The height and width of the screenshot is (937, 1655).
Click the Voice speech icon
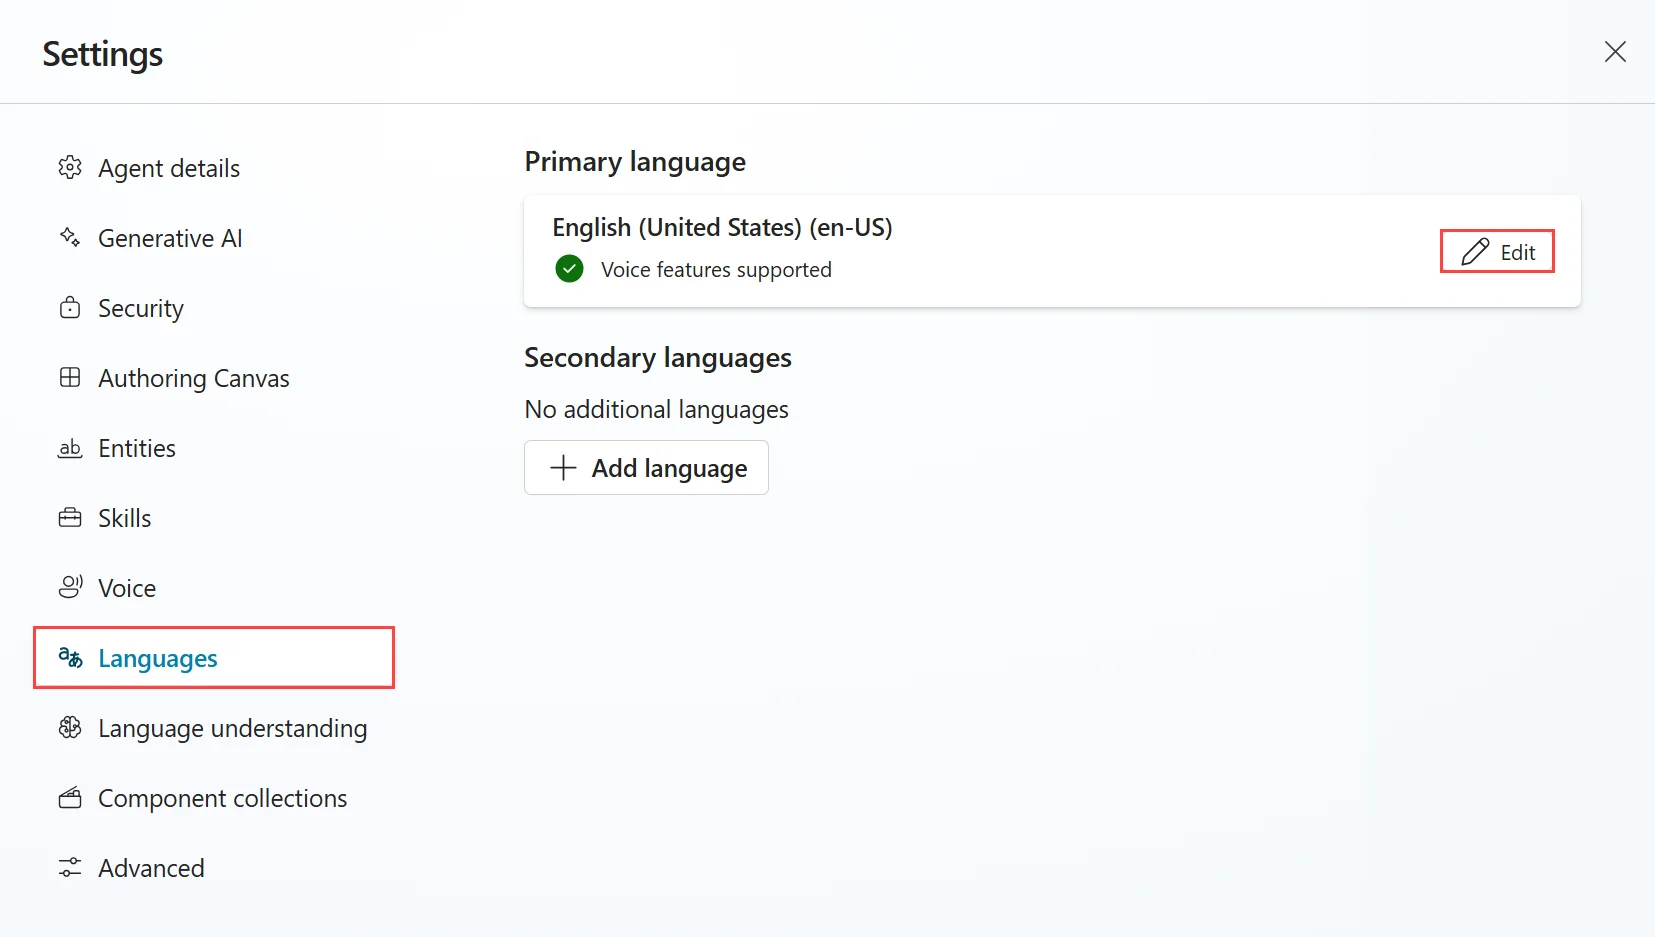coord(70,587)
